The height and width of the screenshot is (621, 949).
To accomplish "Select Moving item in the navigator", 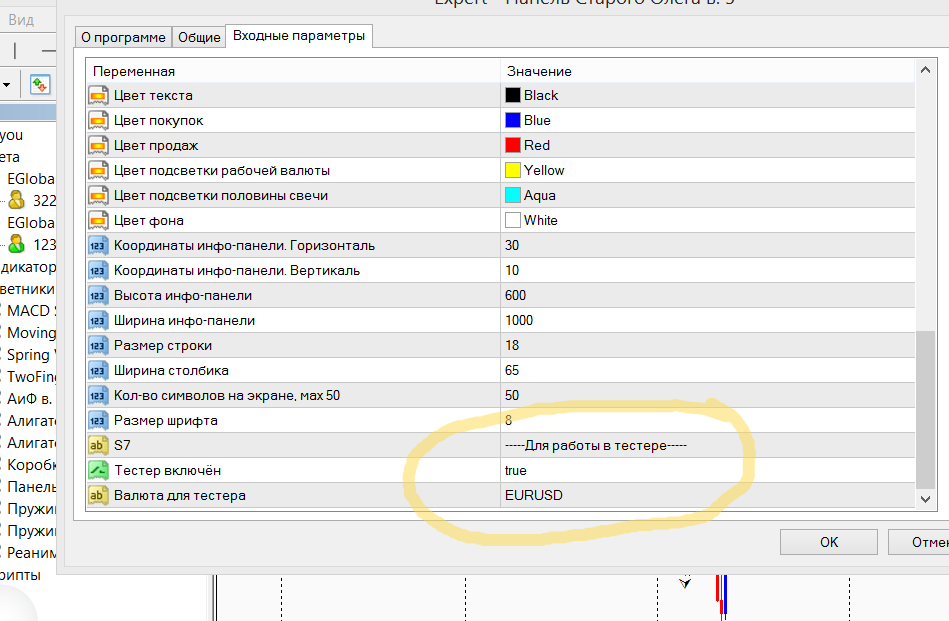I will 31,333.
